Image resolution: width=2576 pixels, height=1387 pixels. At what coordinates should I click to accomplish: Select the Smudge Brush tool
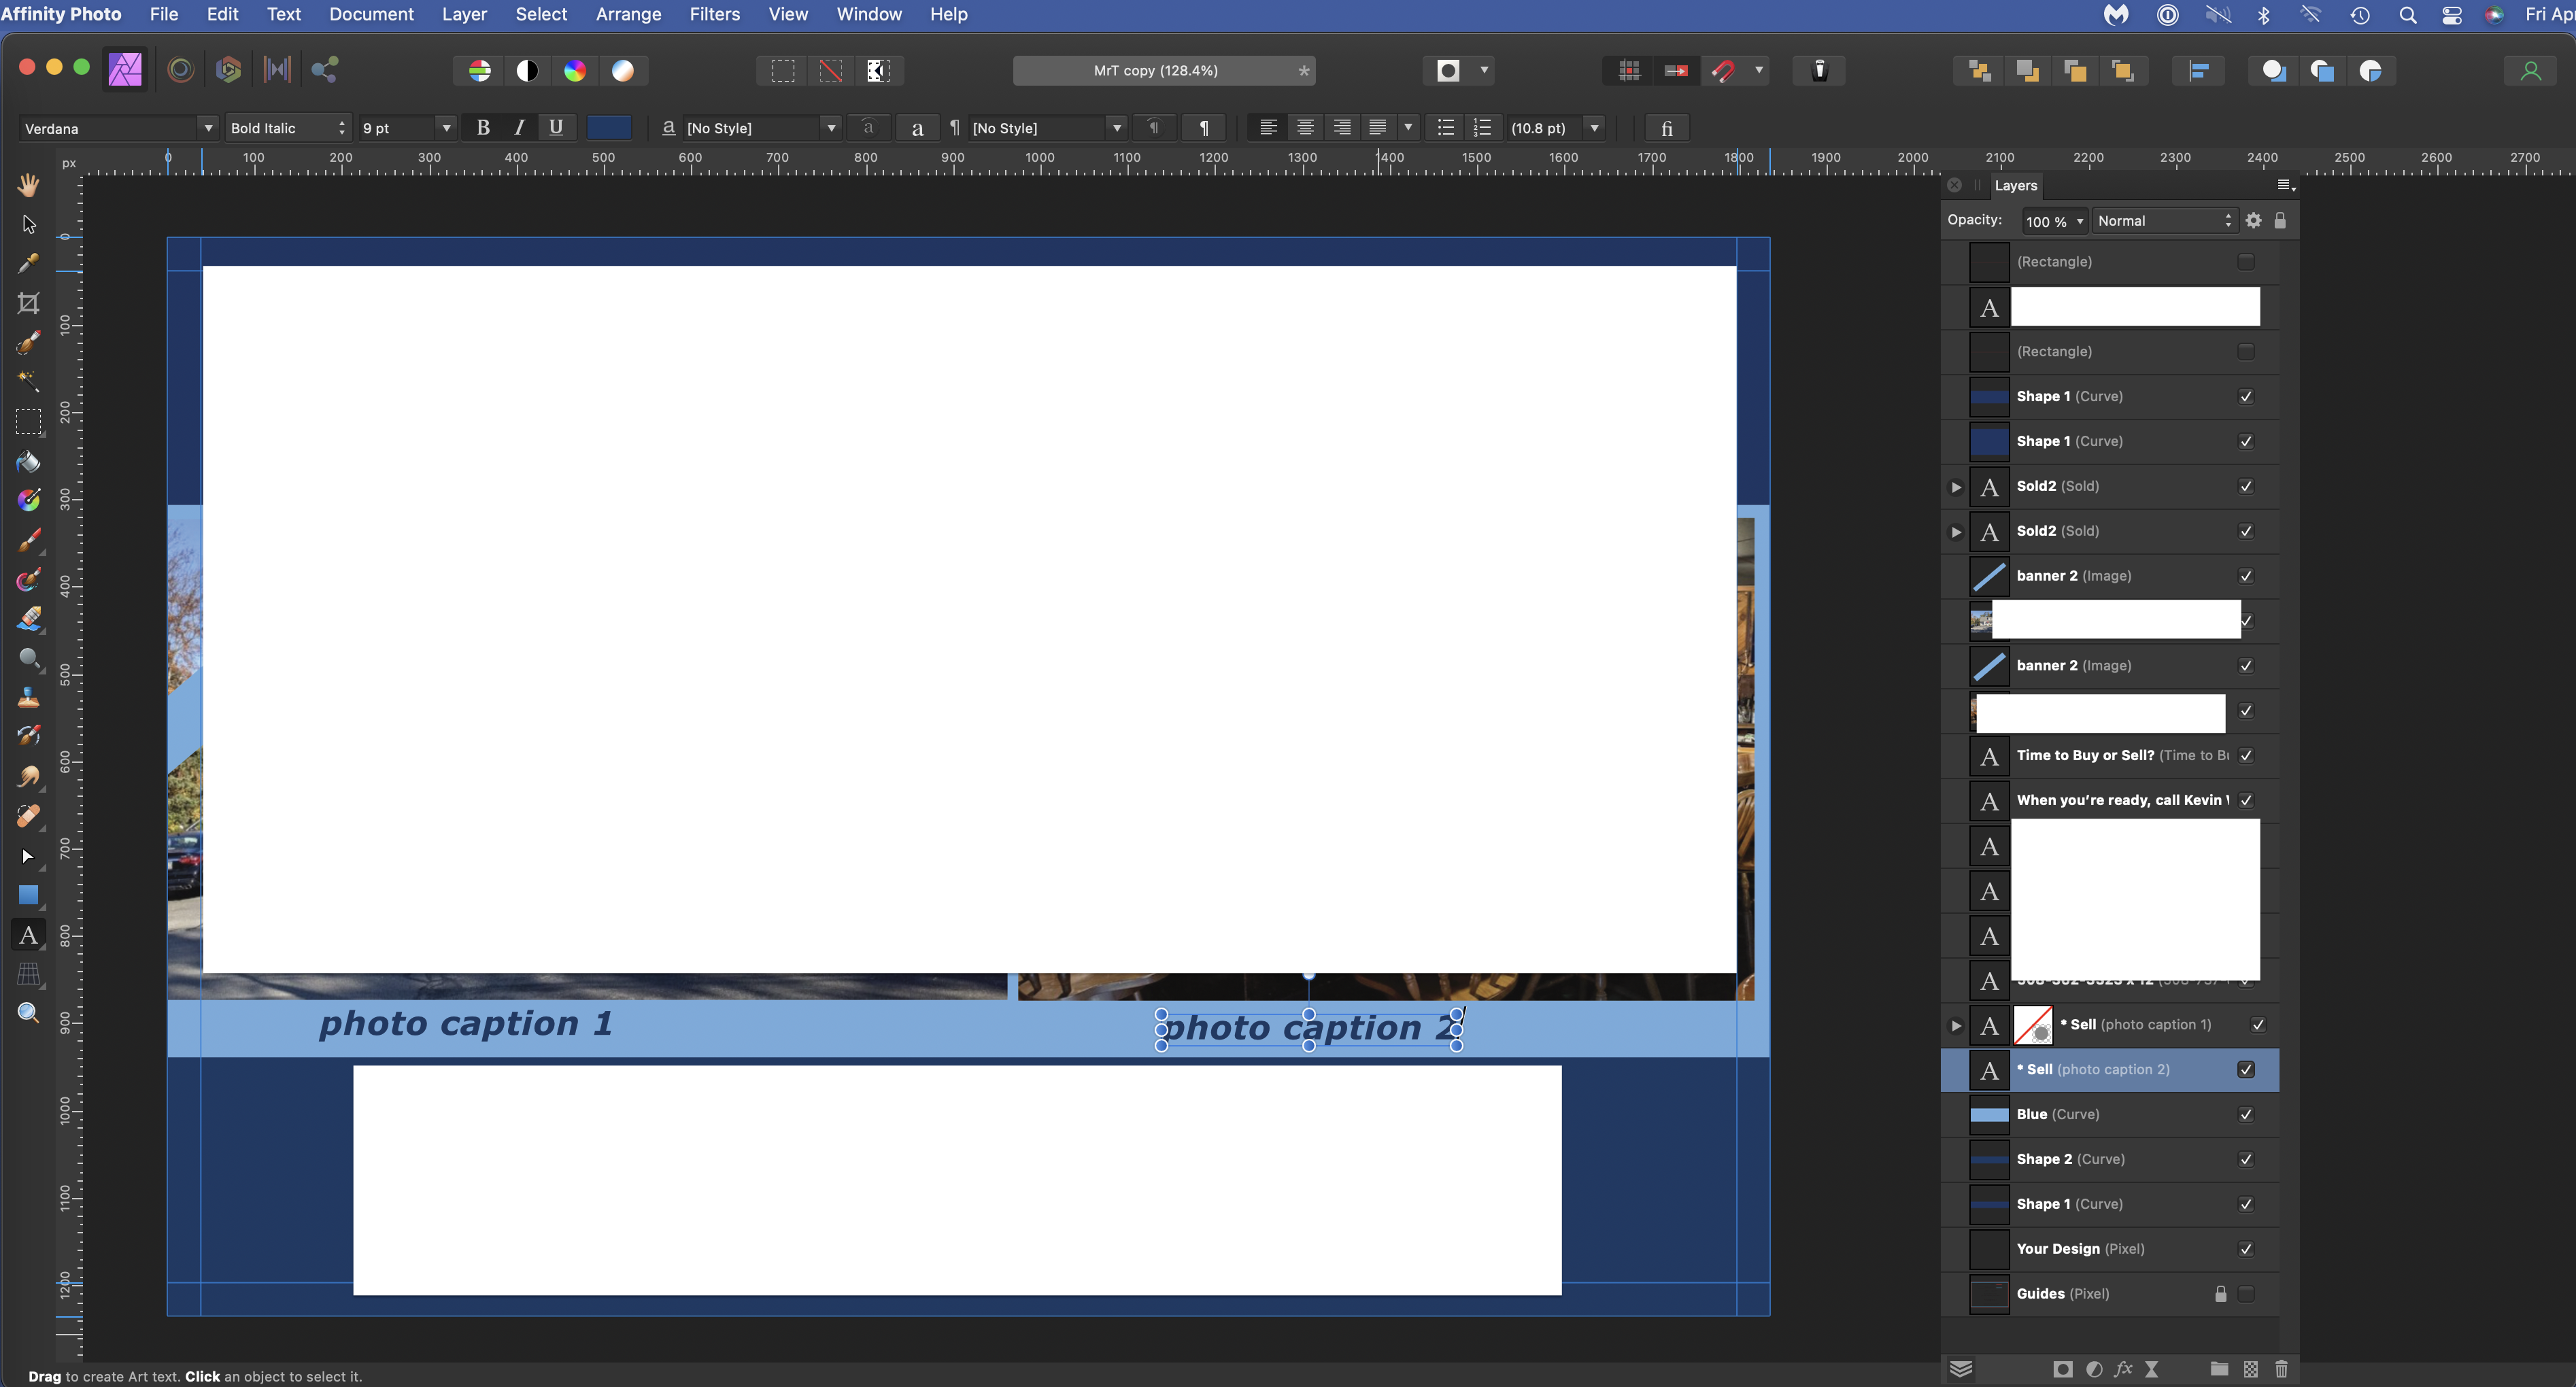(x=28, y=776)
